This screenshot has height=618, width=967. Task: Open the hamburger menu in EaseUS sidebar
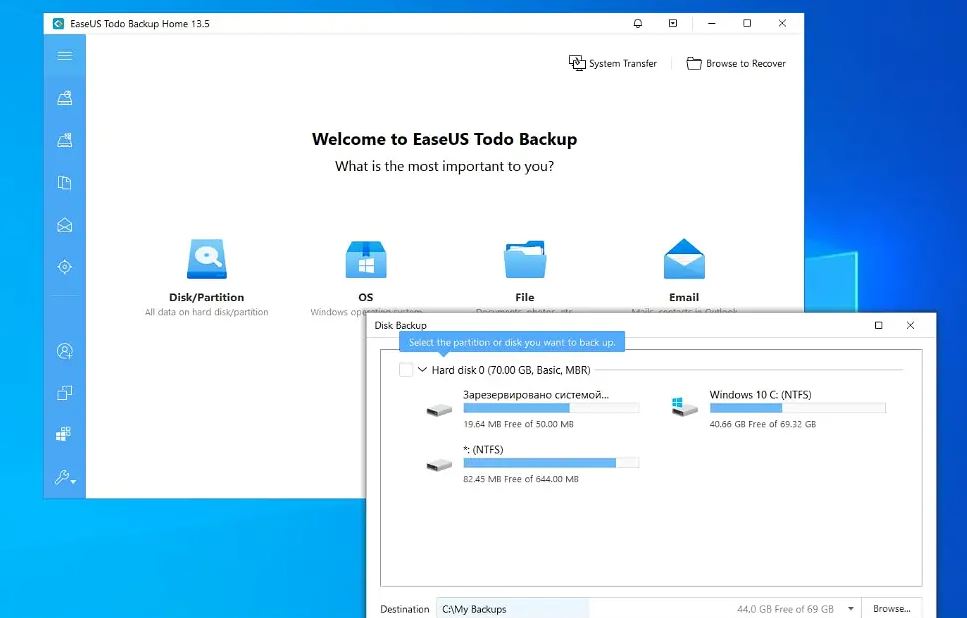point(65,56)
